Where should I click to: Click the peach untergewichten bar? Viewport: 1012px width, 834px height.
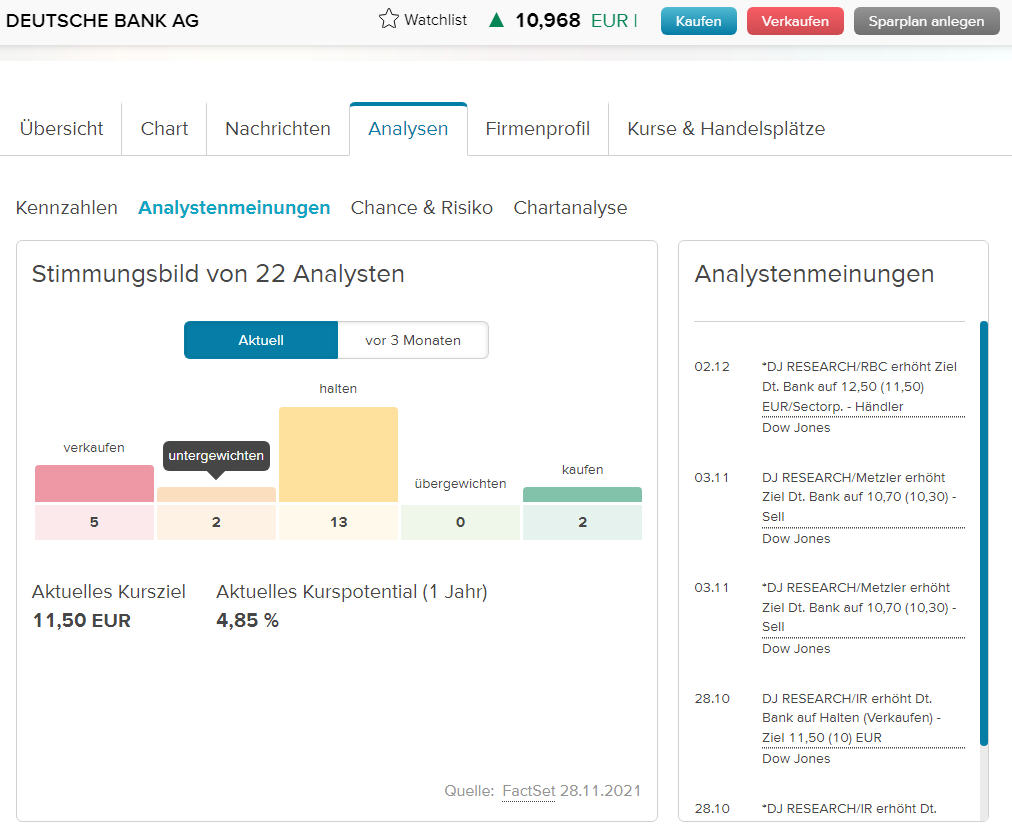216,494
